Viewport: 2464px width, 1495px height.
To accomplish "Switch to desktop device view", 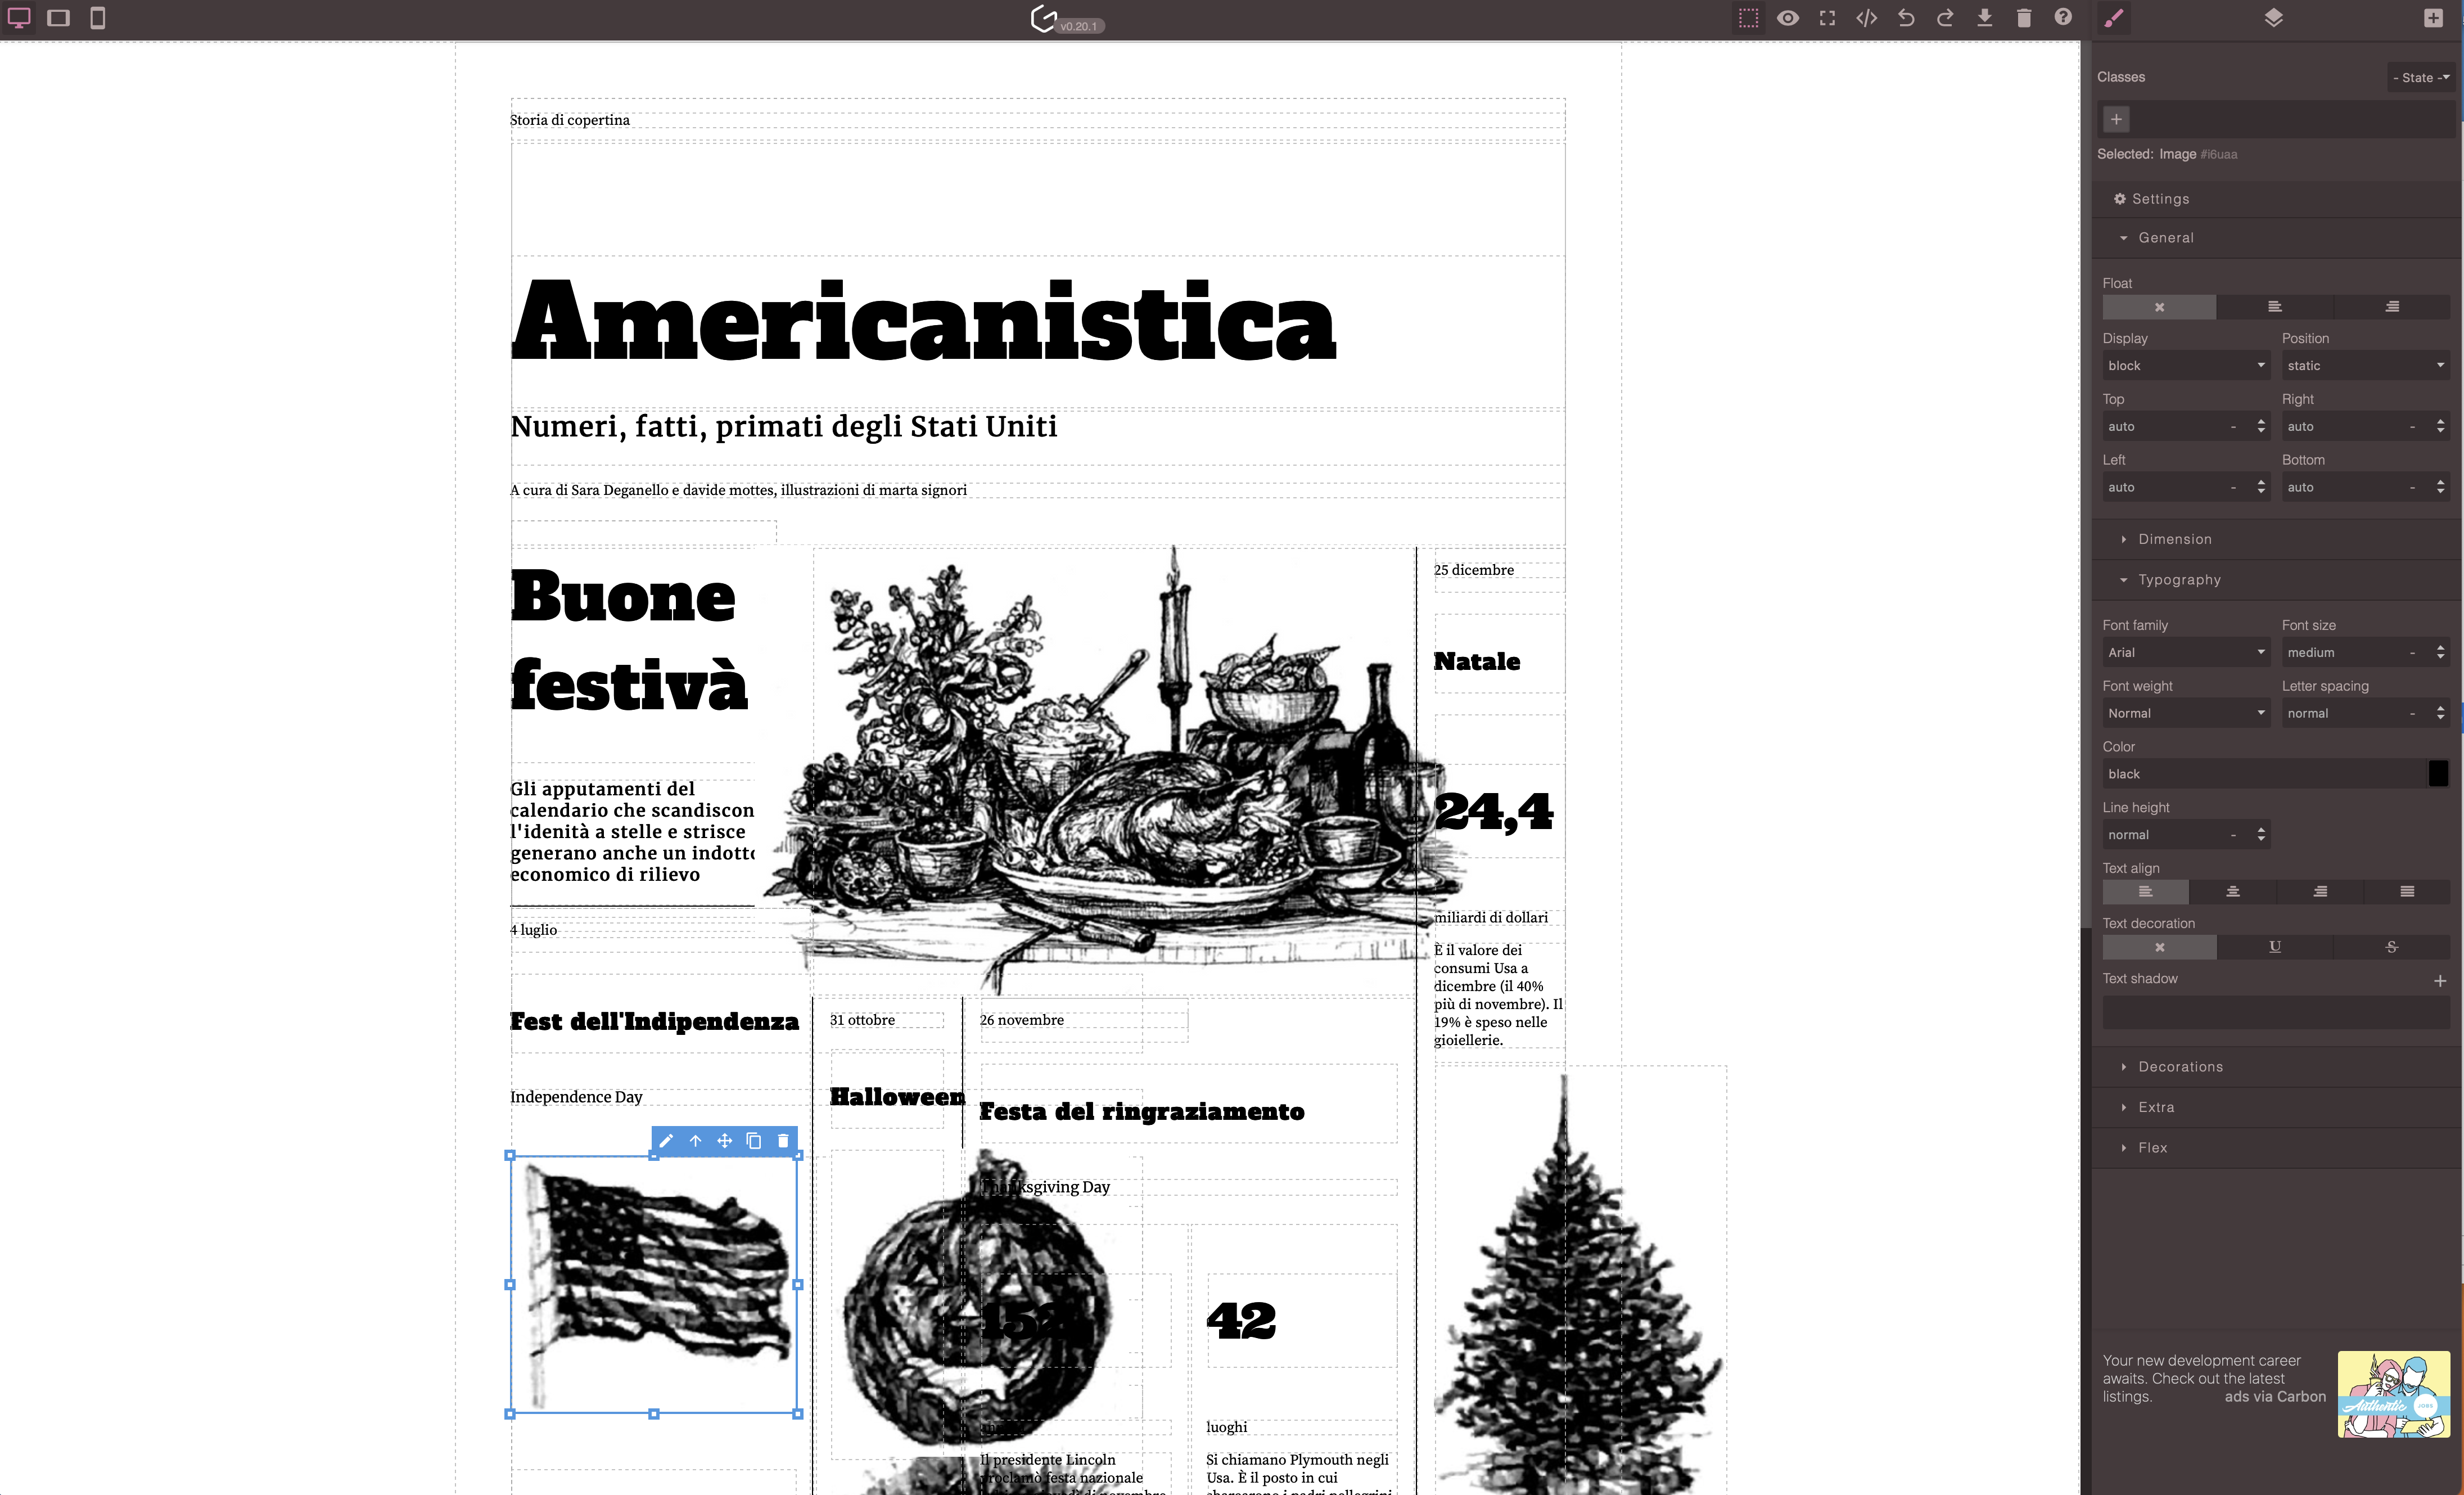I will tap(19, 18).
